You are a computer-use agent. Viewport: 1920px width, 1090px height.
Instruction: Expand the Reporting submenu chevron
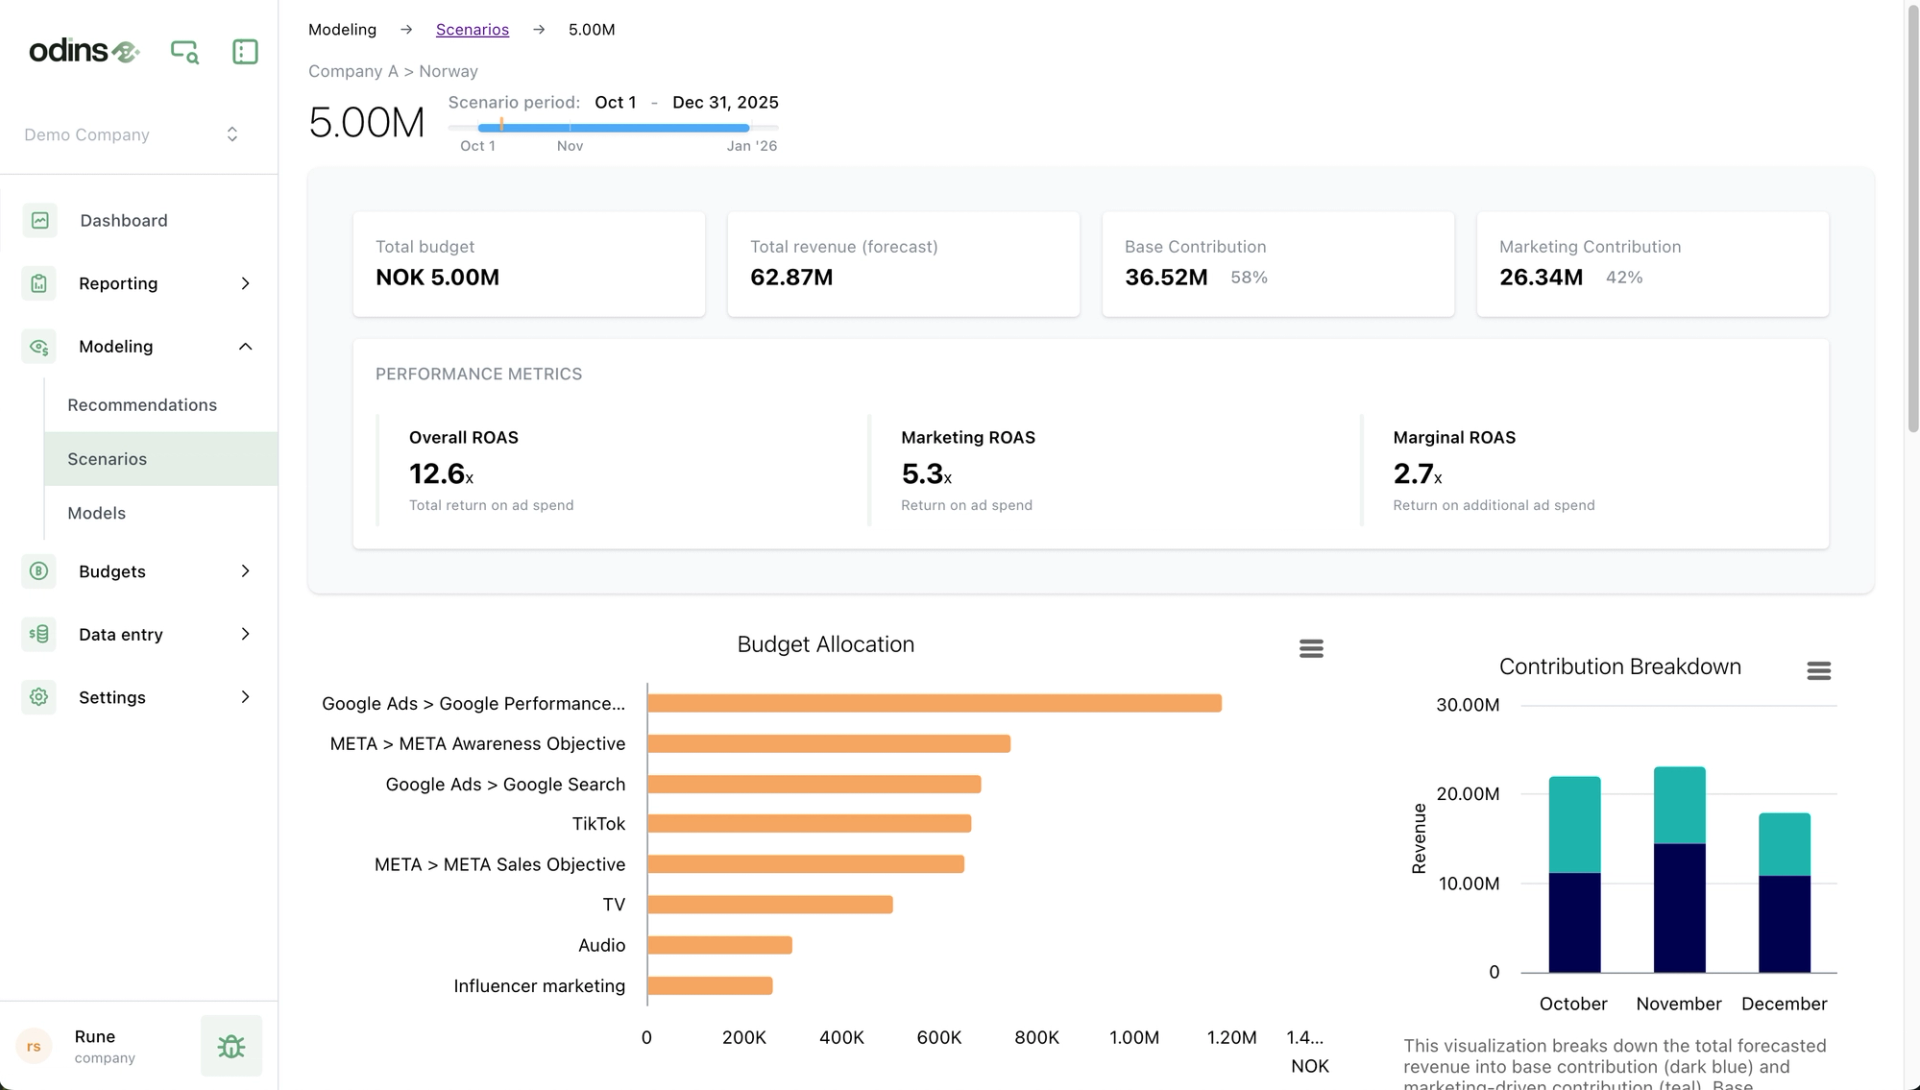(x=245, y=283)
